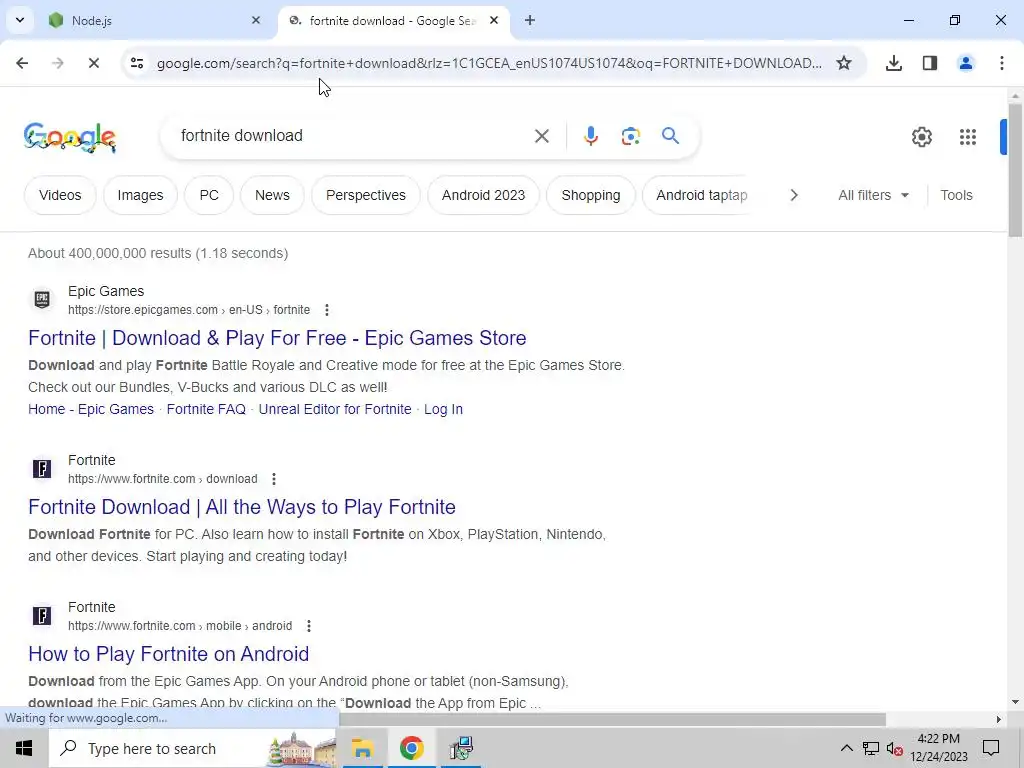The width and height of the screenshot is (1024, 768).
Task: Open Chrome three-dot menu
Action: (1001, 63)
